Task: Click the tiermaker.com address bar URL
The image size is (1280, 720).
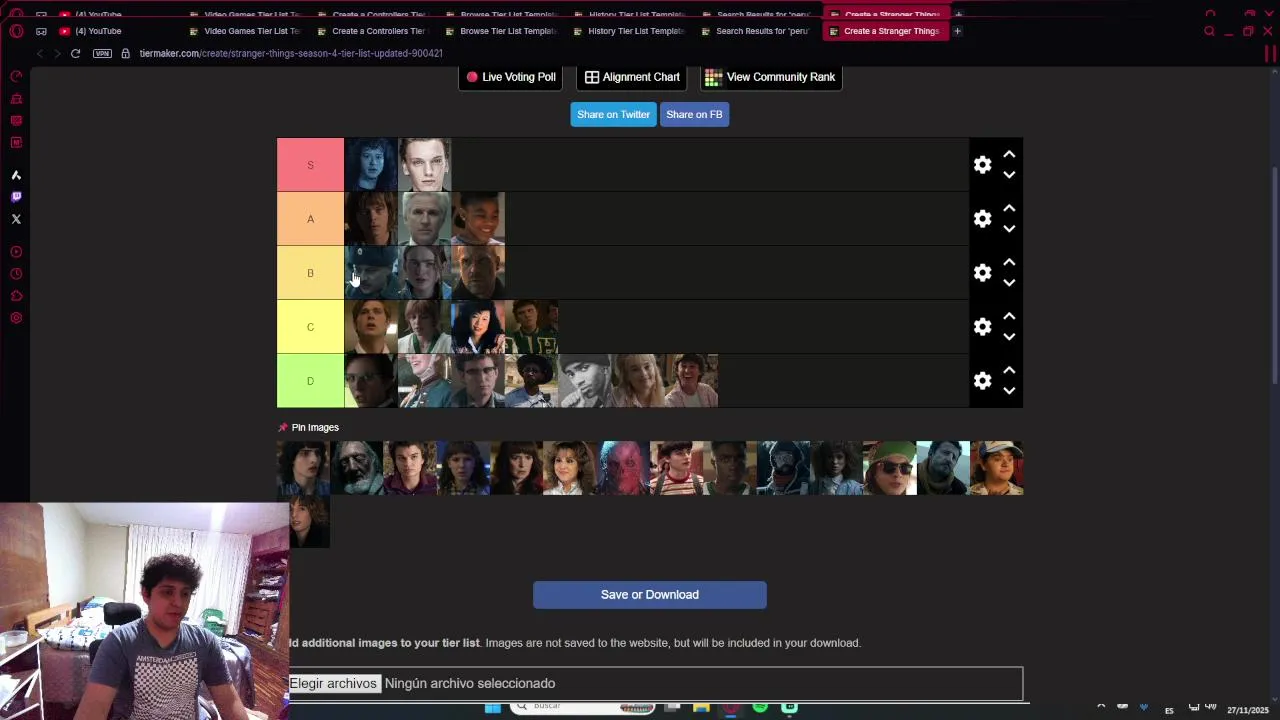Action: (x=291, y=53)
